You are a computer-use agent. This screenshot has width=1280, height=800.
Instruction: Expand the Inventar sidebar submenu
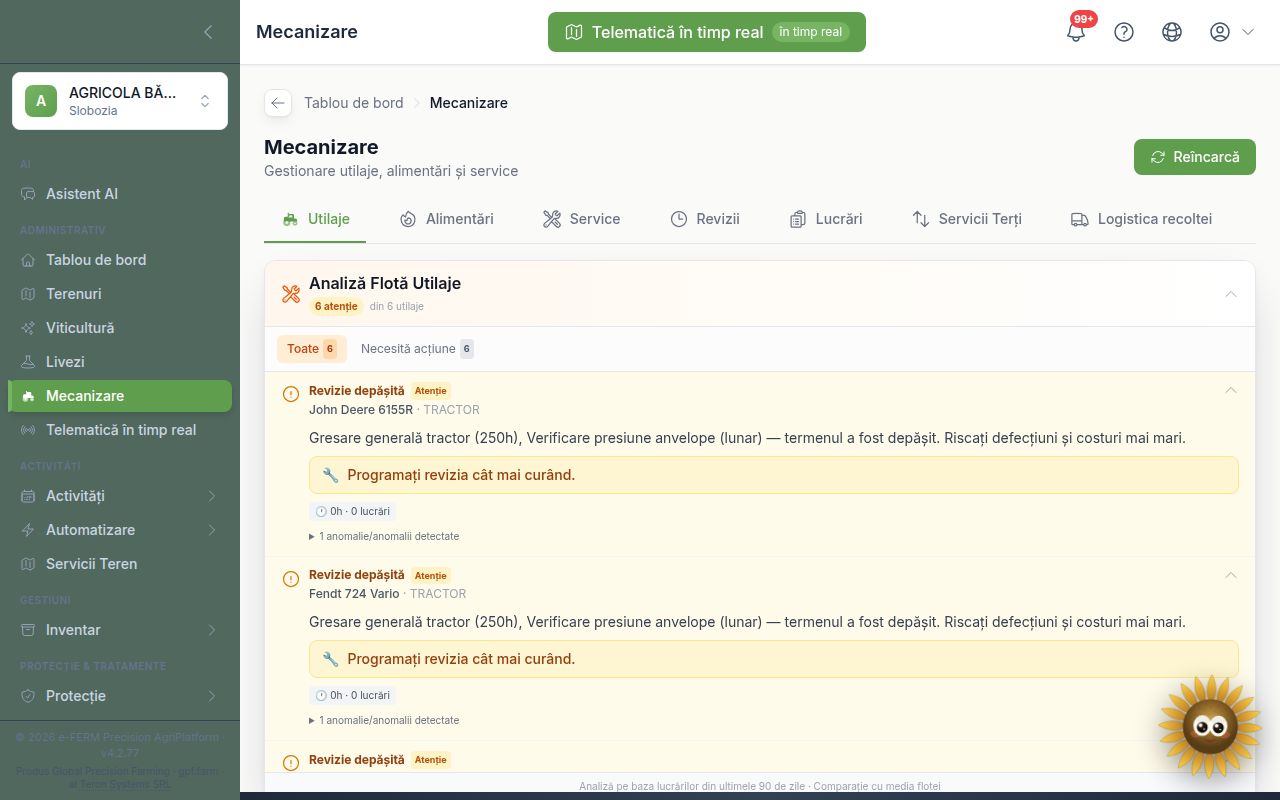(x=120, y=630)
